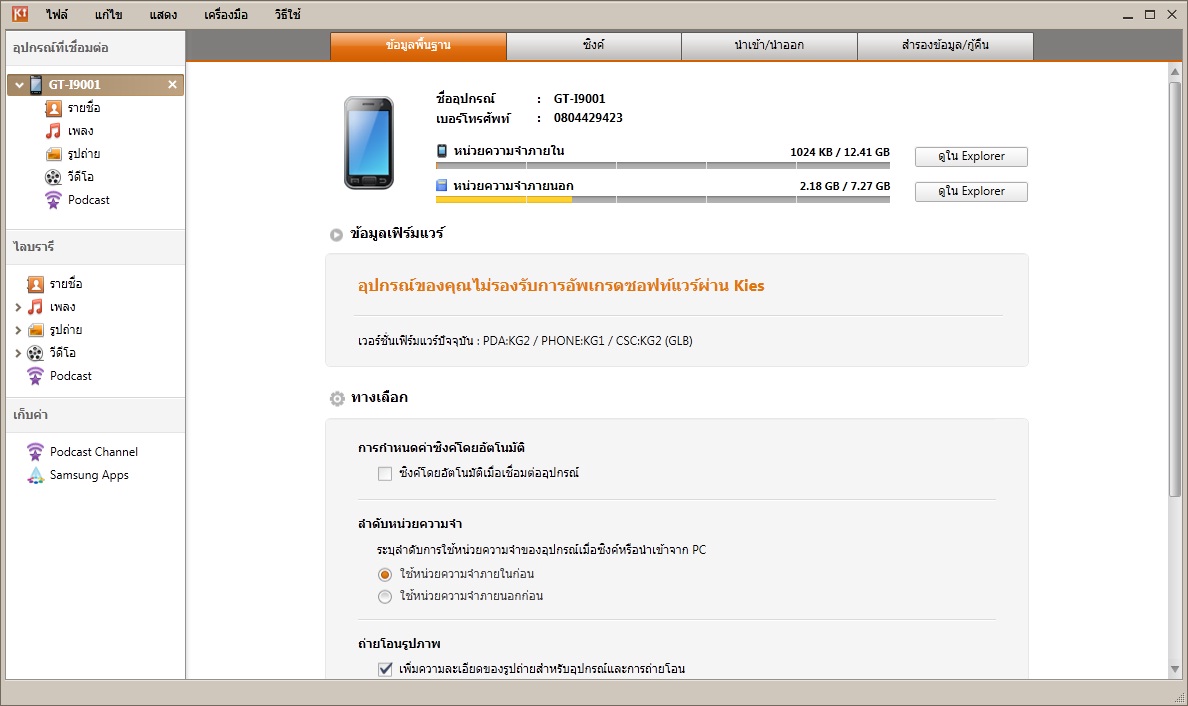The width and height of the screenshot is (1188, 706).
Task: Expand the ข้อมูลเฟิร์มแวร์ firmware section arrow
Action: pos(336,235)
